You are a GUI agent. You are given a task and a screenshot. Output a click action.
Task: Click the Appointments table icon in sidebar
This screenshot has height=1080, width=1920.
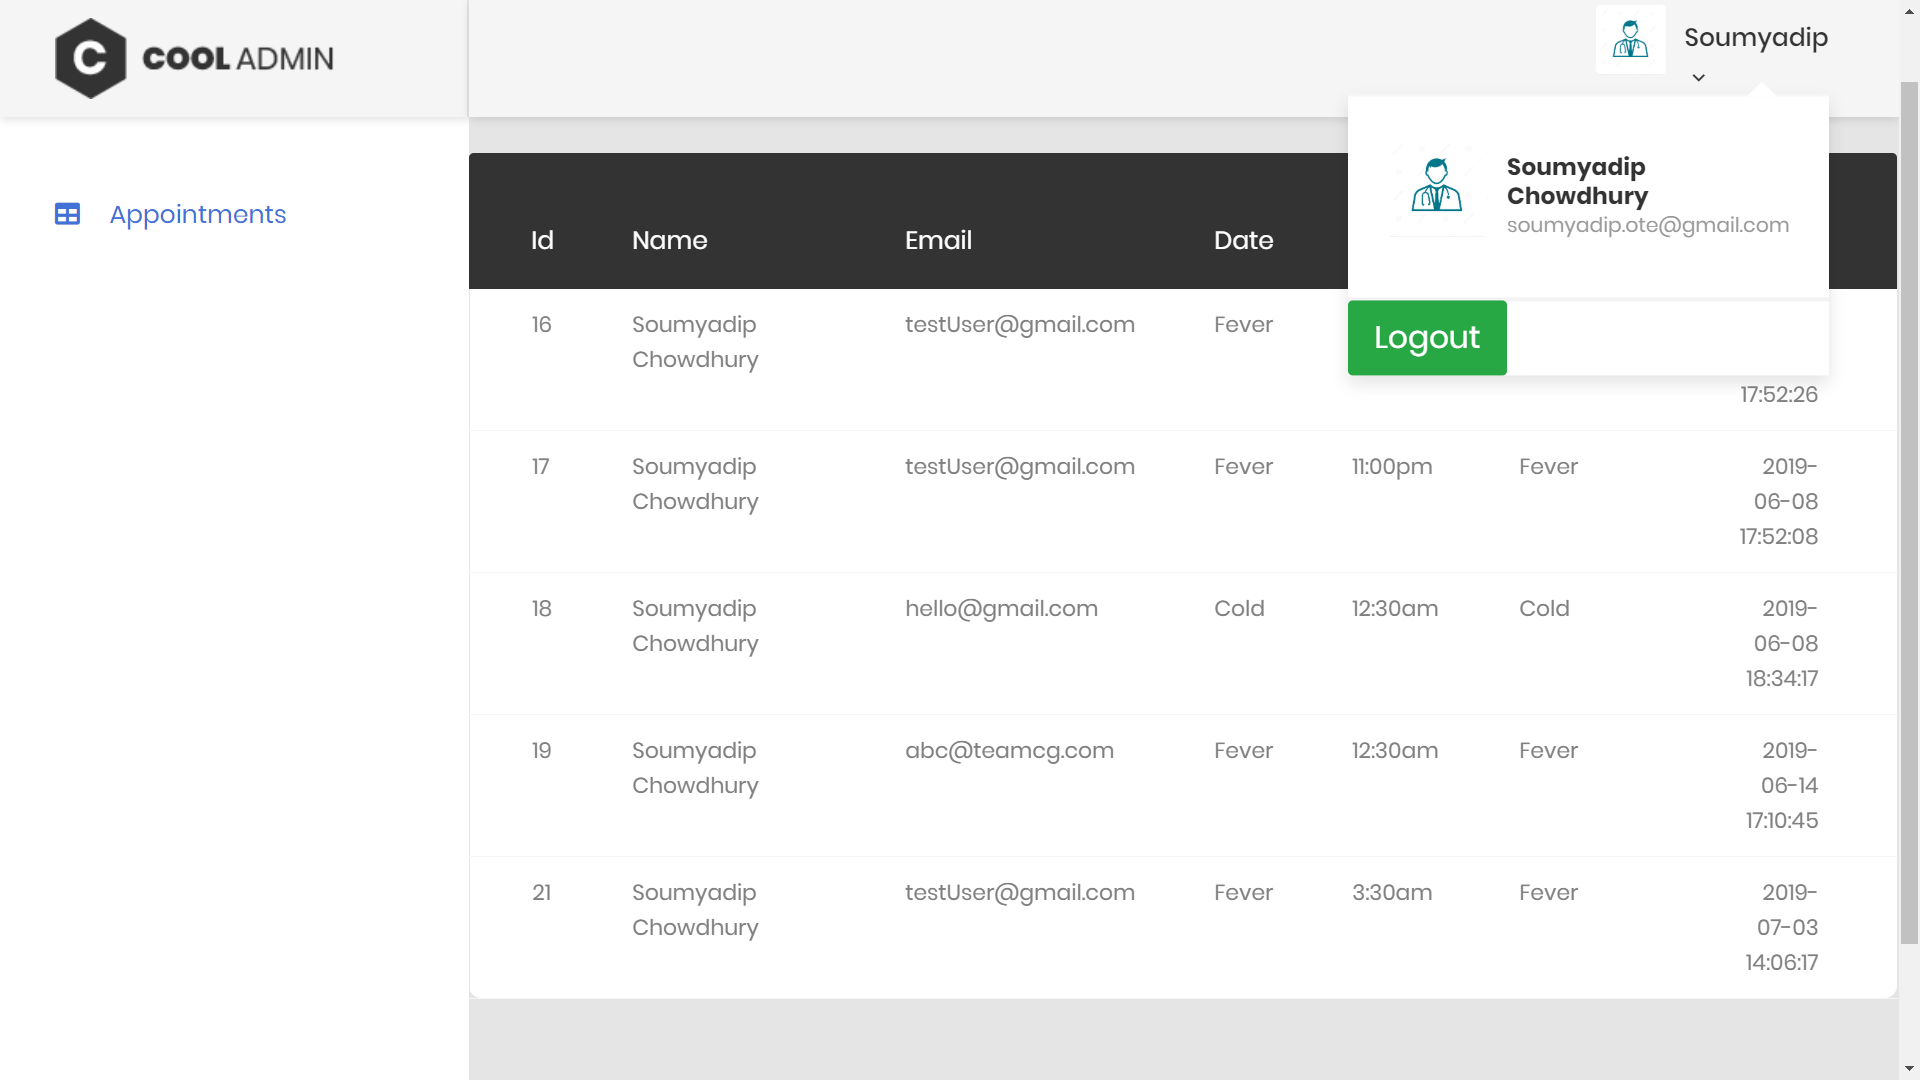(x=67, y=214)
